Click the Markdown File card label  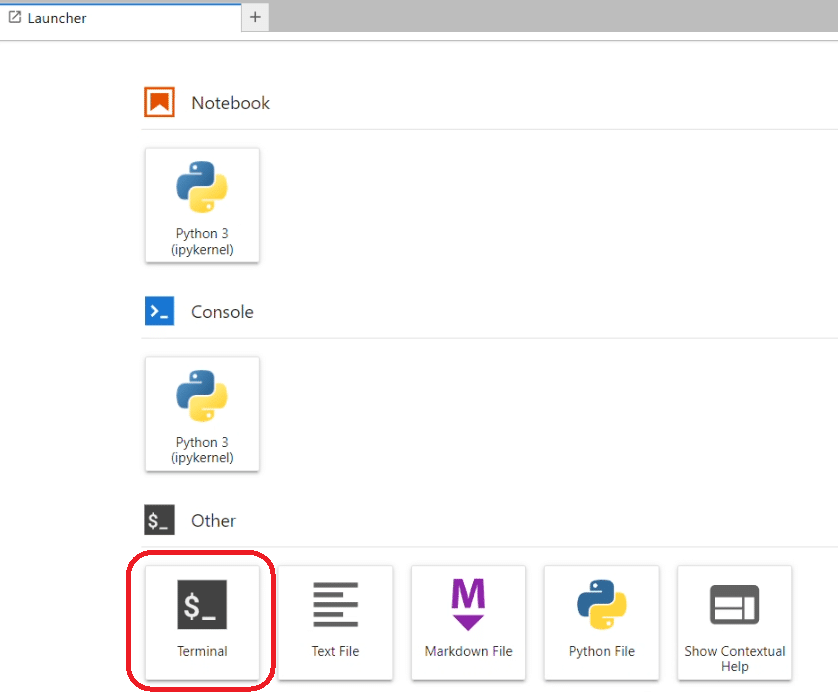468,651
